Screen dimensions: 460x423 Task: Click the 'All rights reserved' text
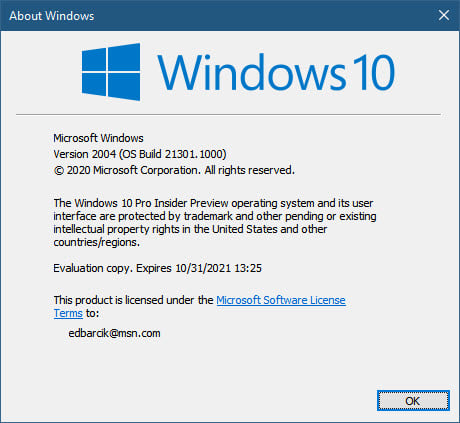(x=249, y=170)
